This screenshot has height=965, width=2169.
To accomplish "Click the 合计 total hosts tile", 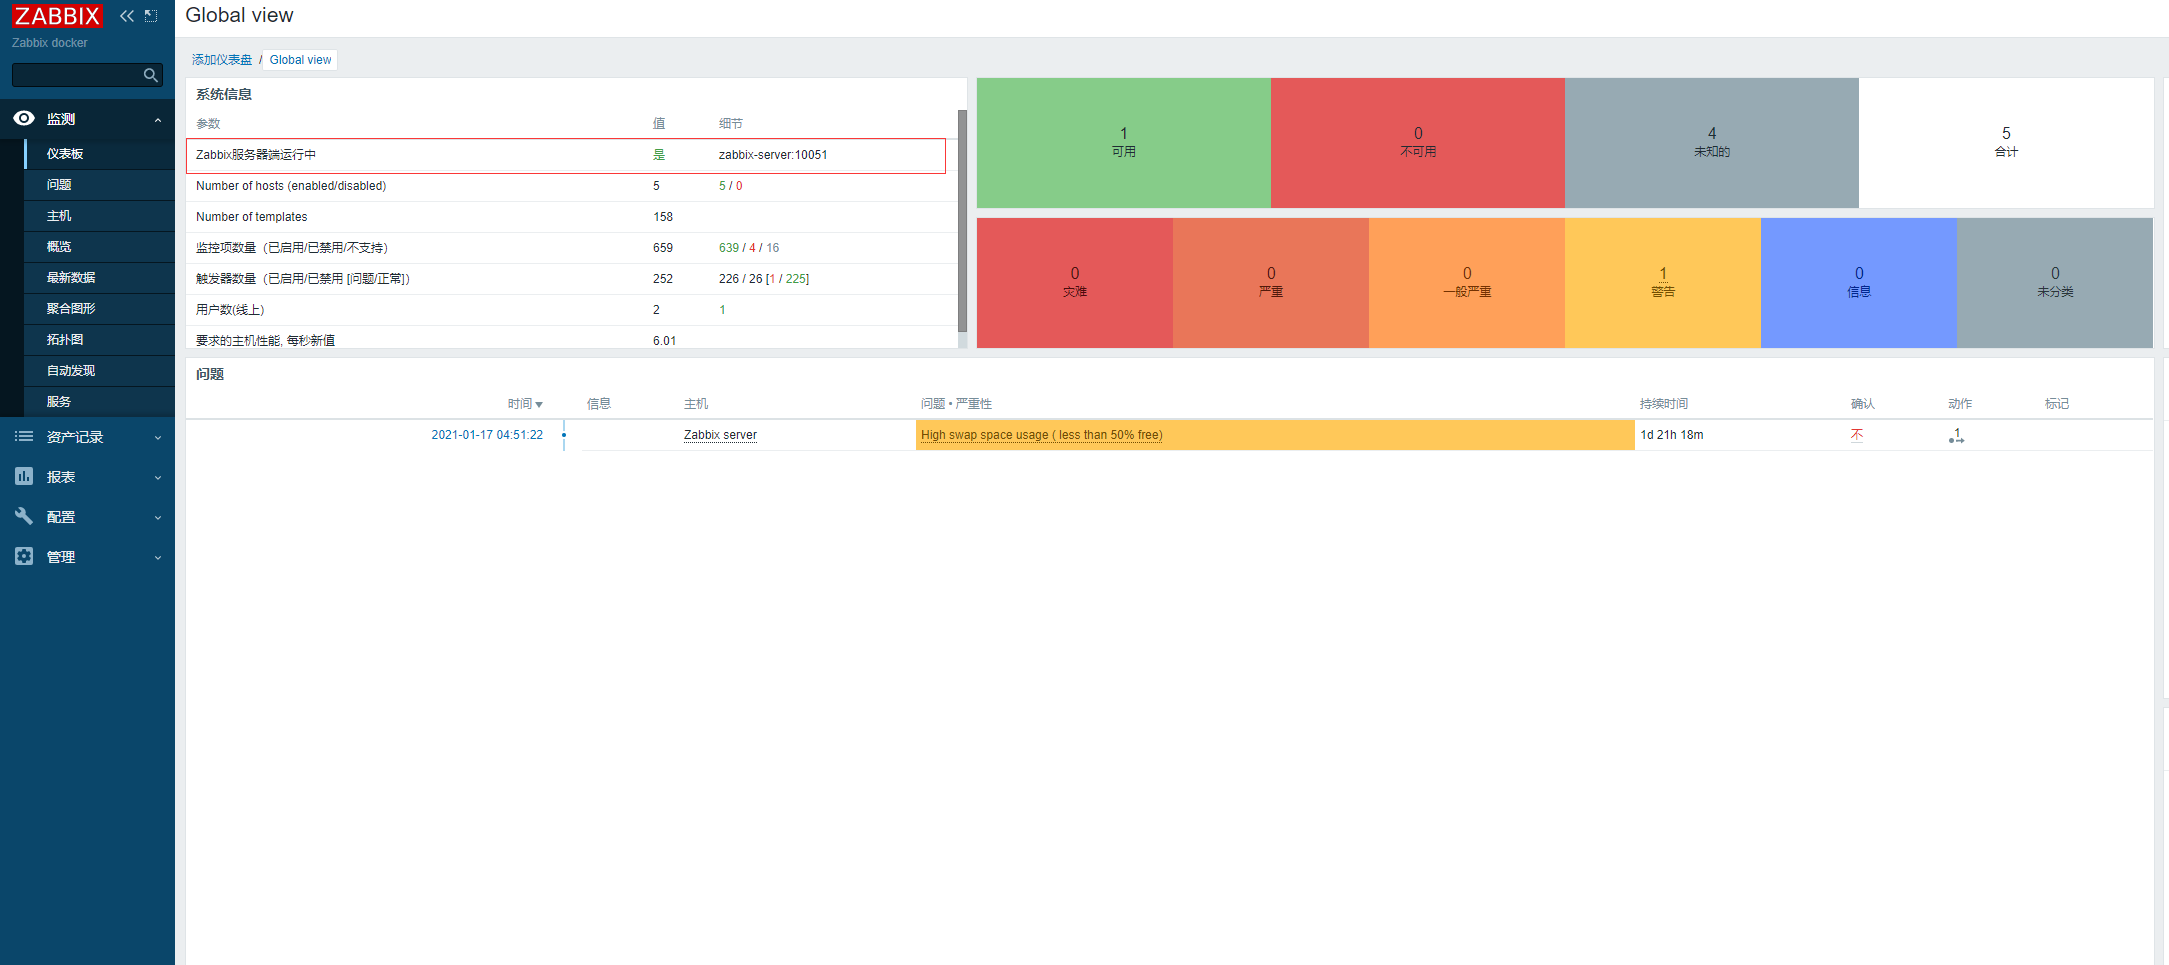I will [x=2006, y=143].
